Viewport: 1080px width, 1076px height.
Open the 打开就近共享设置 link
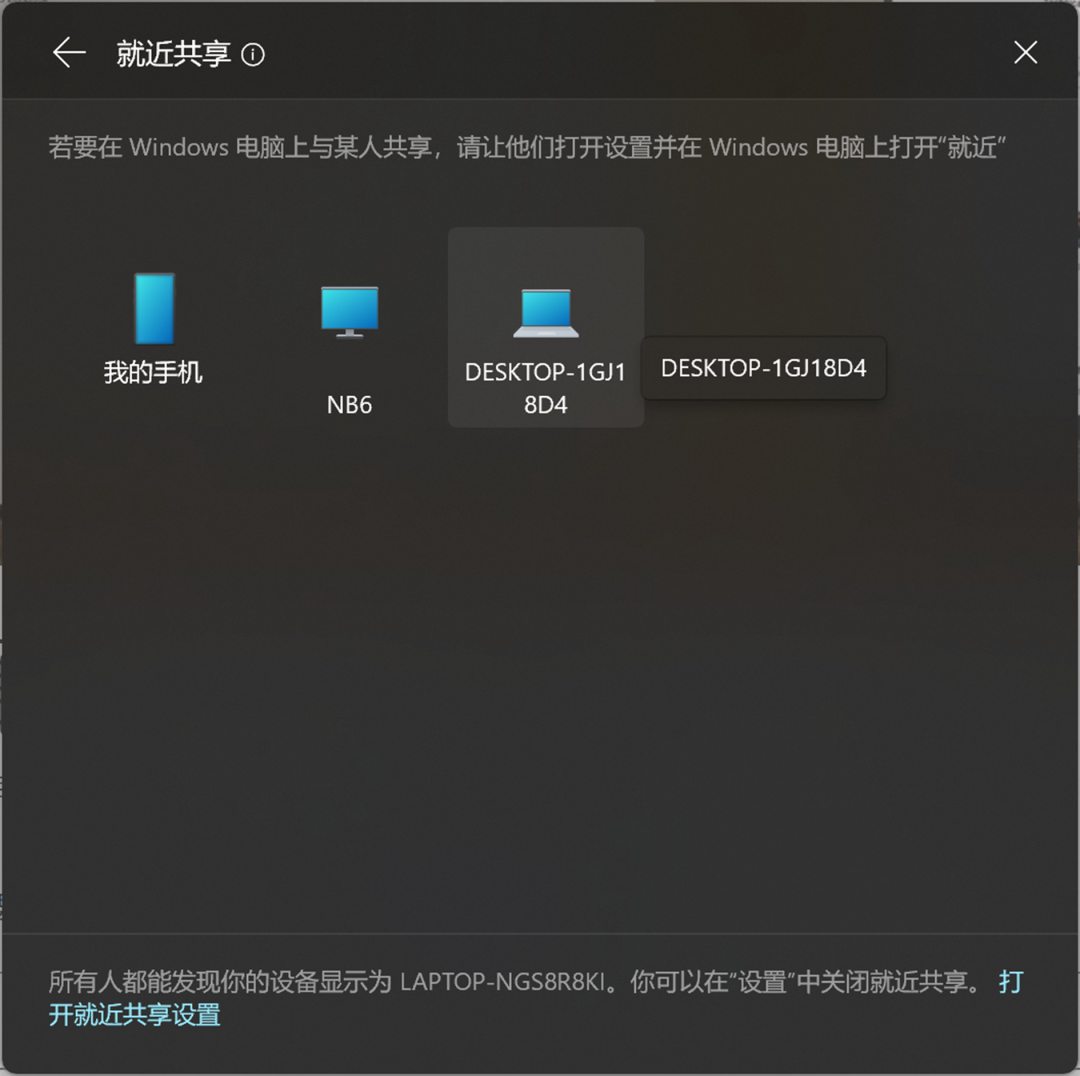pyautogui.click(x=536, y=998)
